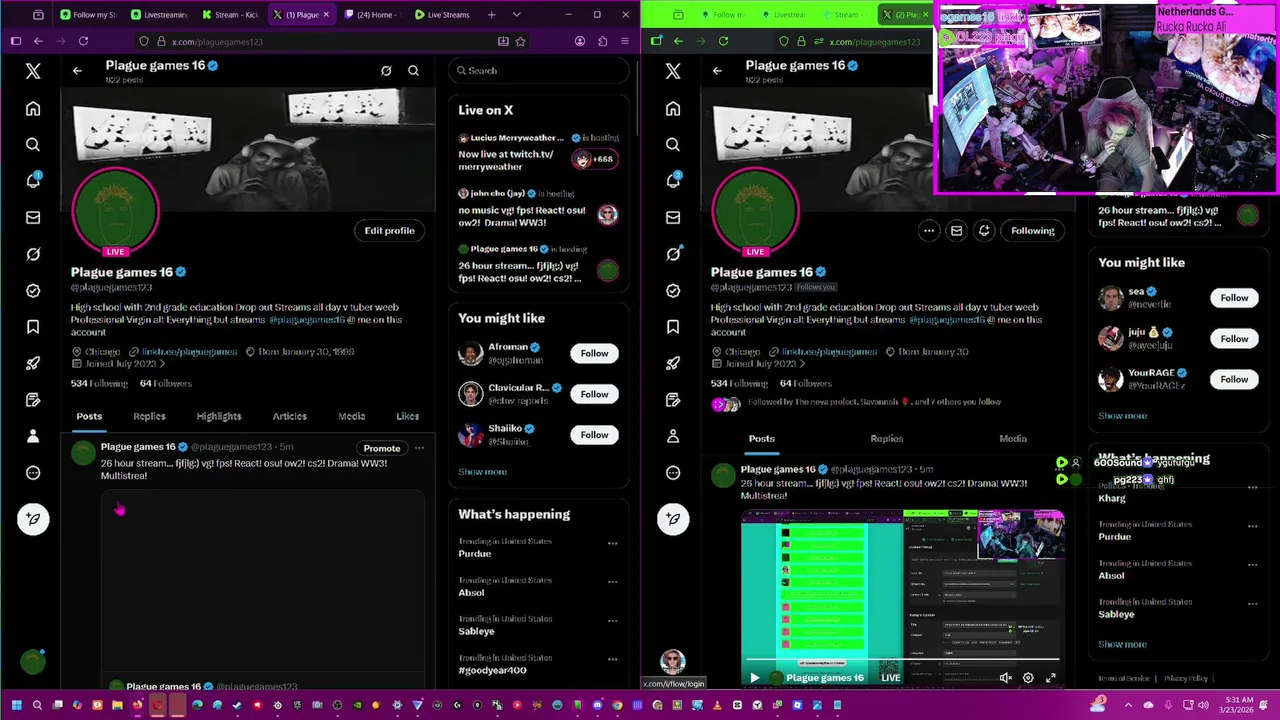Toggle sidebar button in left browser toolbar
The width and height of the screenshot is (1280, 720).
click(x=16, y=41)
